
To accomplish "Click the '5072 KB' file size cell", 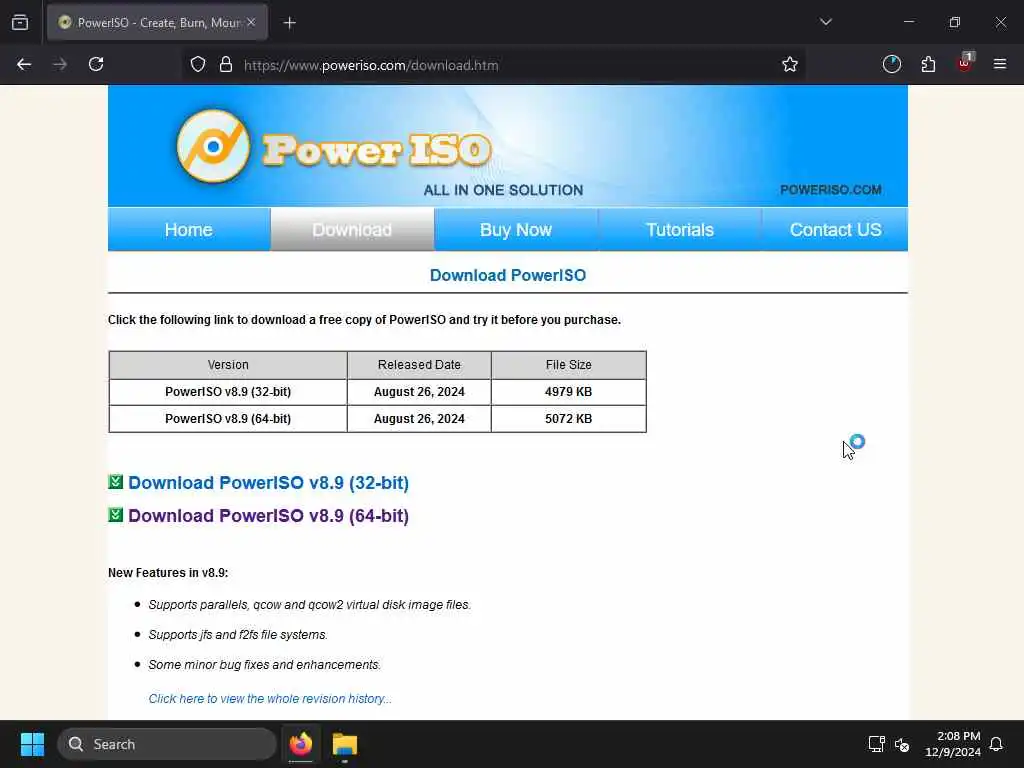I will click(x=568, y=419).
